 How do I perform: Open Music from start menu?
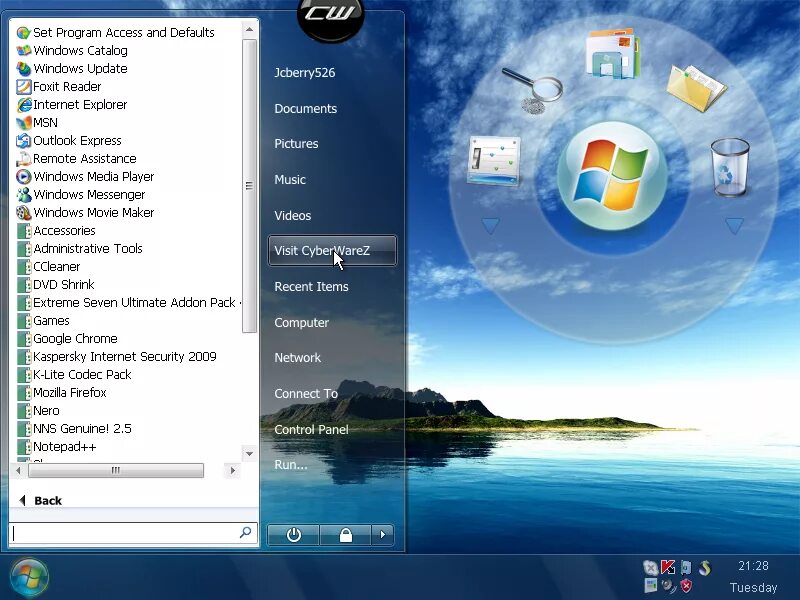coord(290,180)
